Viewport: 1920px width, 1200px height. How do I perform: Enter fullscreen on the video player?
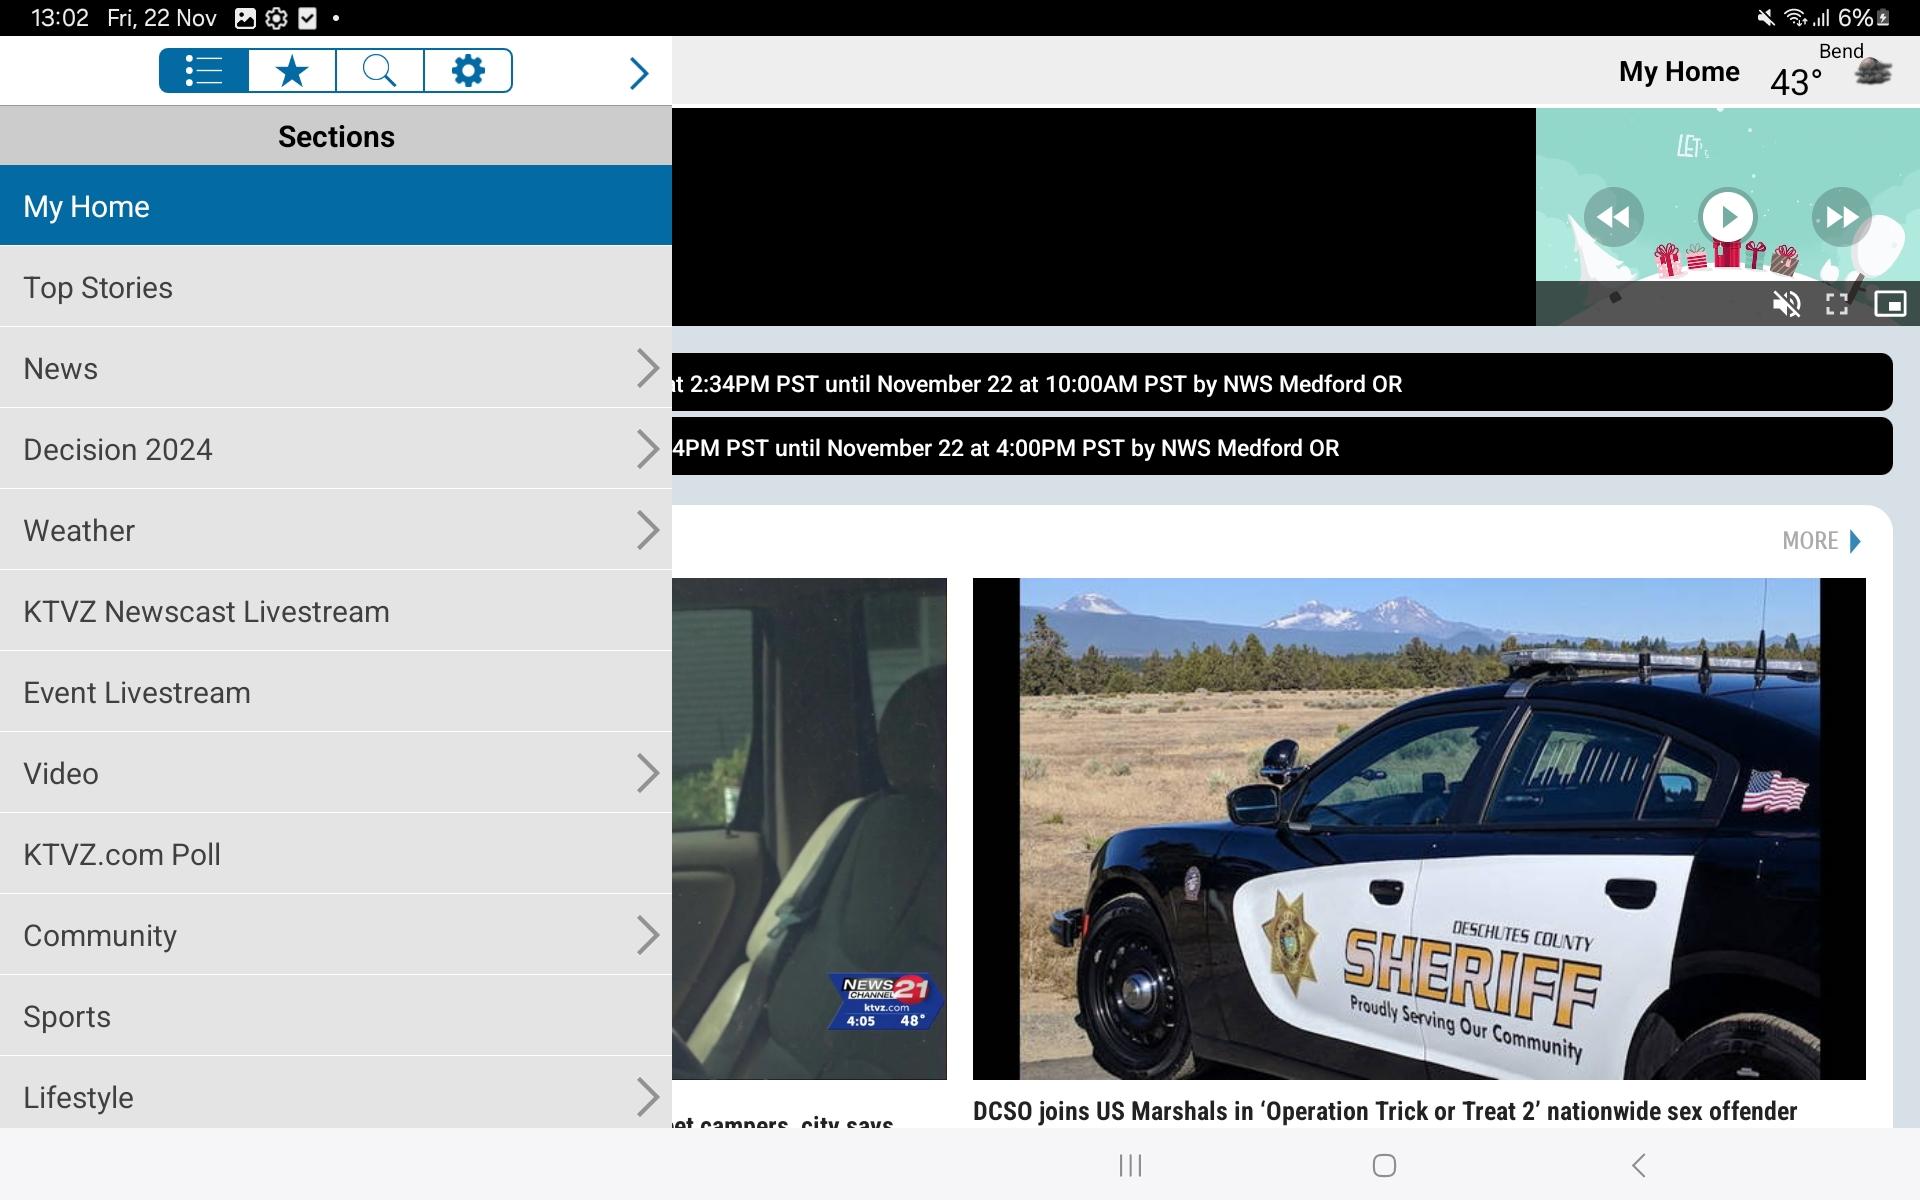coord(1837,304)
